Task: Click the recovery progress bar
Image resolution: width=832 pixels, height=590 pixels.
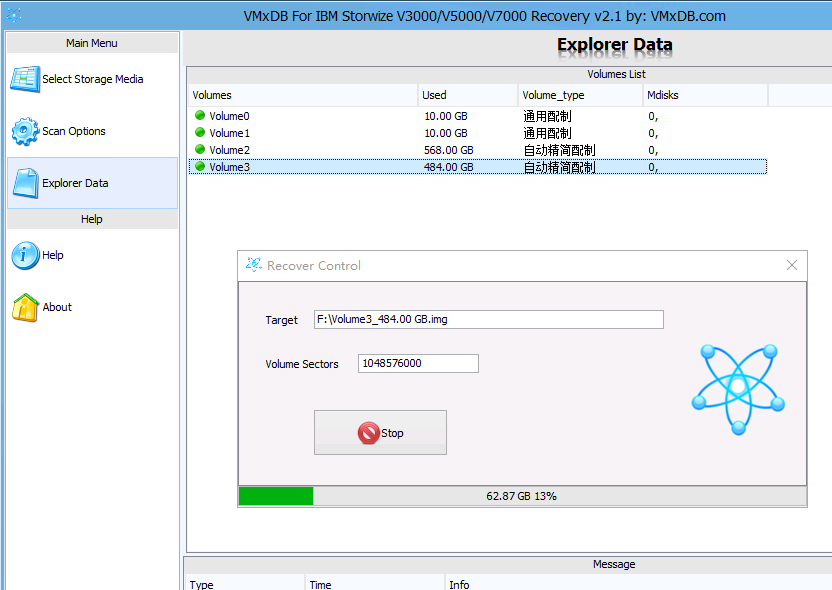Action: click(522, 496)
